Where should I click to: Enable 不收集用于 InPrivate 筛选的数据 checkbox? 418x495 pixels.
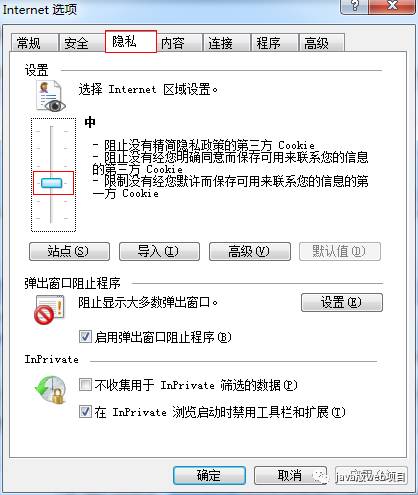tap(85, 385)
